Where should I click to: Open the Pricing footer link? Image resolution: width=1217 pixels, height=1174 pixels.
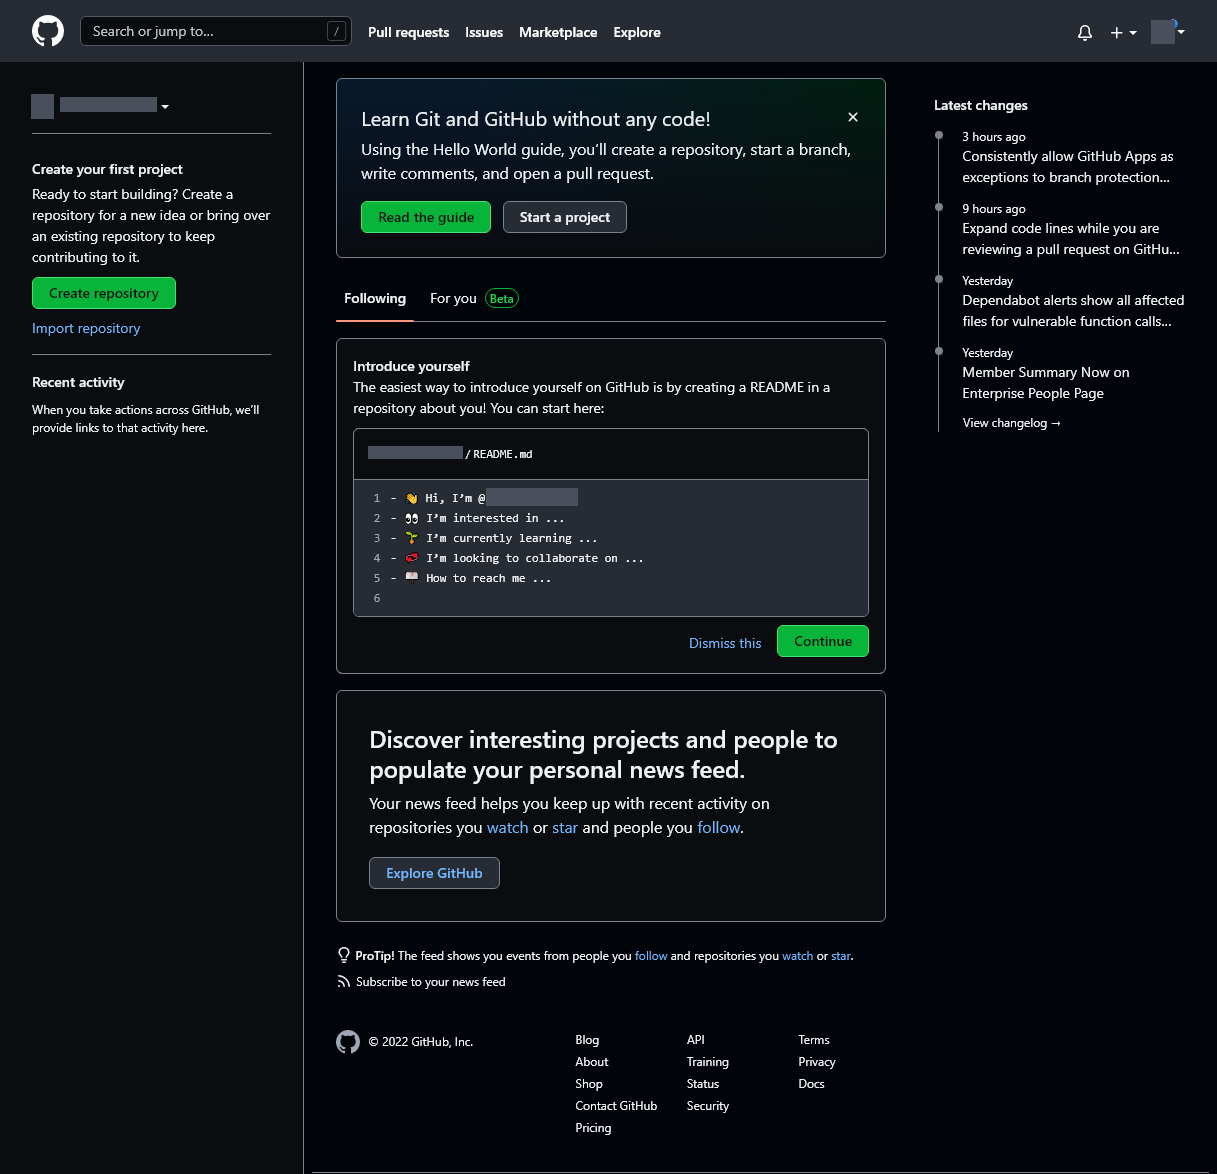[x=593, y=1128]
